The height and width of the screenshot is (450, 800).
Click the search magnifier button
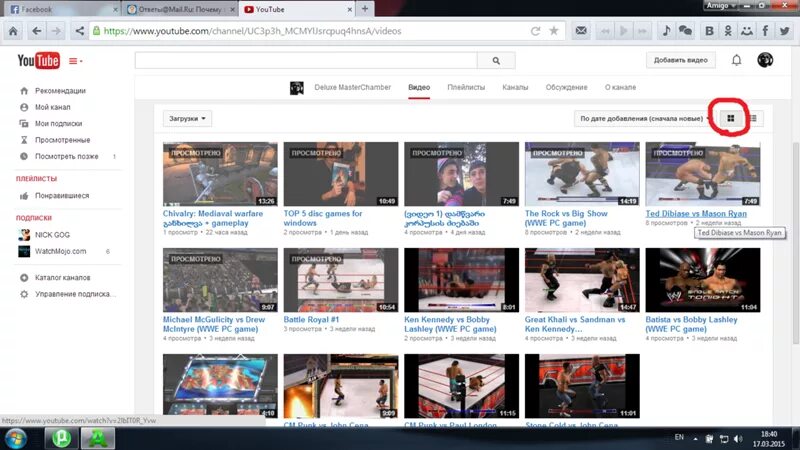click(496, 61)
